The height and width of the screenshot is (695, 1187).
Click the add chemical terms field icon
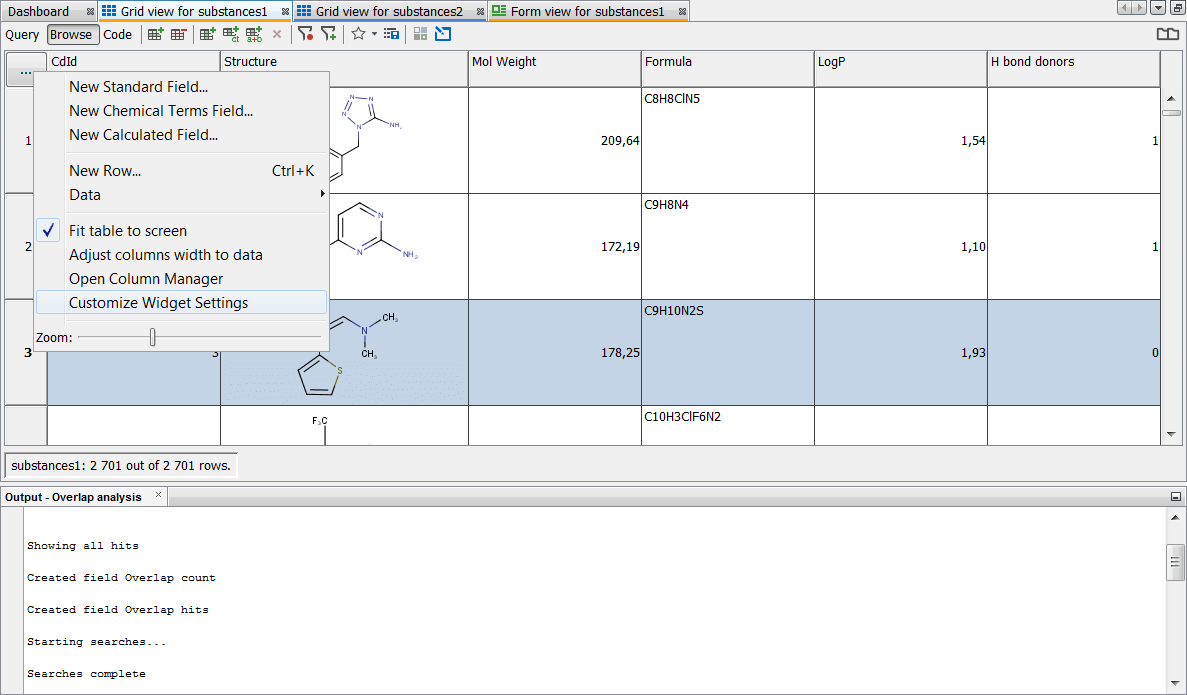[231, 34]
